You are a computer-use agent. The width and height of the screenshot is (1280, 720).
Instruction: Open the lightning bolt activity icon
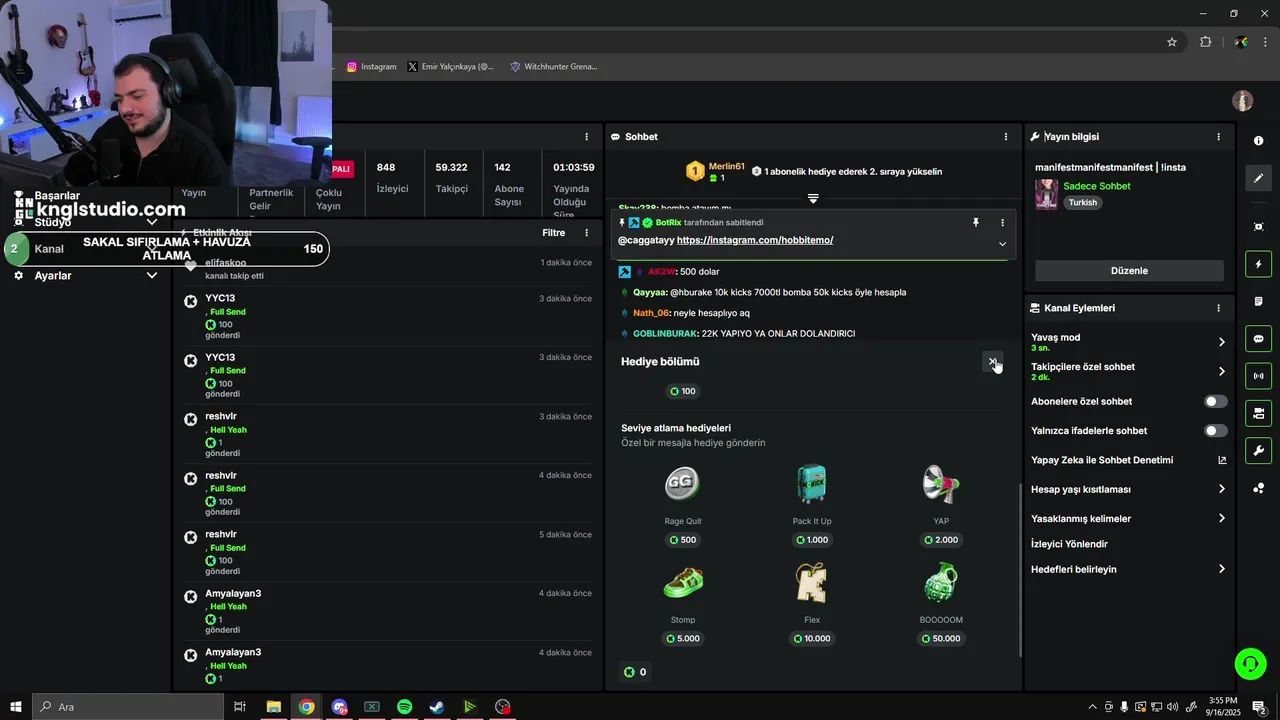[x=1258, y=264]
